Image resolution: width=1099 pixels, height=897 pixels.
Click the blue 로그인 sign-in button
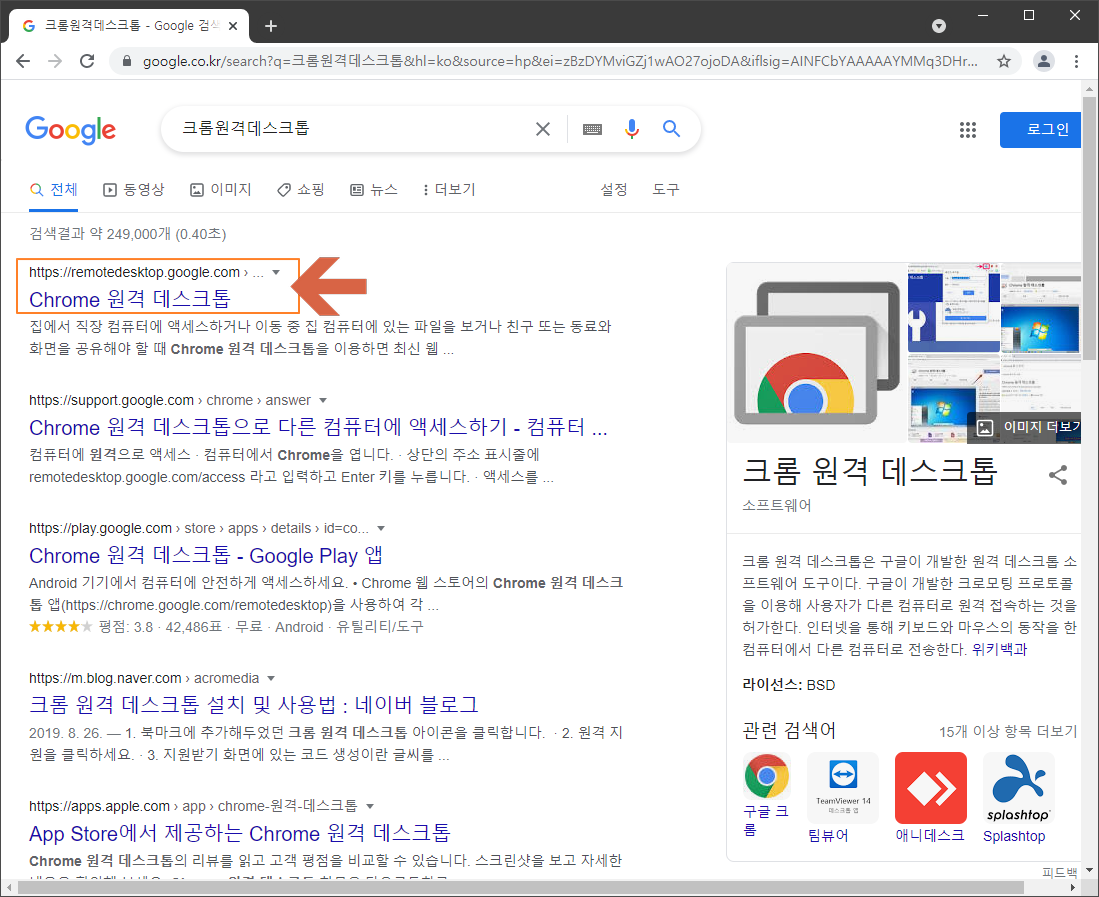1042,130
